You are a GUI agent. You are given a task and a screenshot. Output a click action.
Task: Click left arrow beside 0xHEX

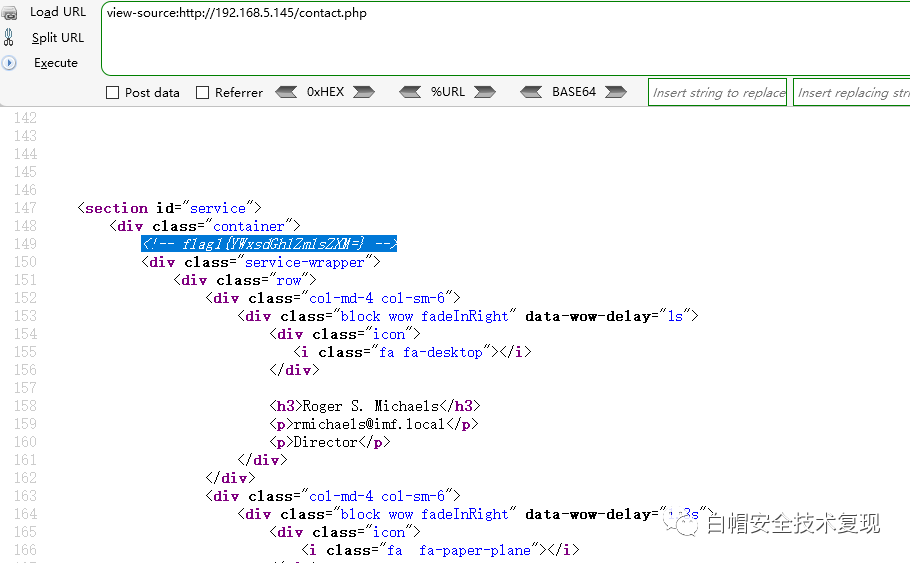(x=286, y=92)
